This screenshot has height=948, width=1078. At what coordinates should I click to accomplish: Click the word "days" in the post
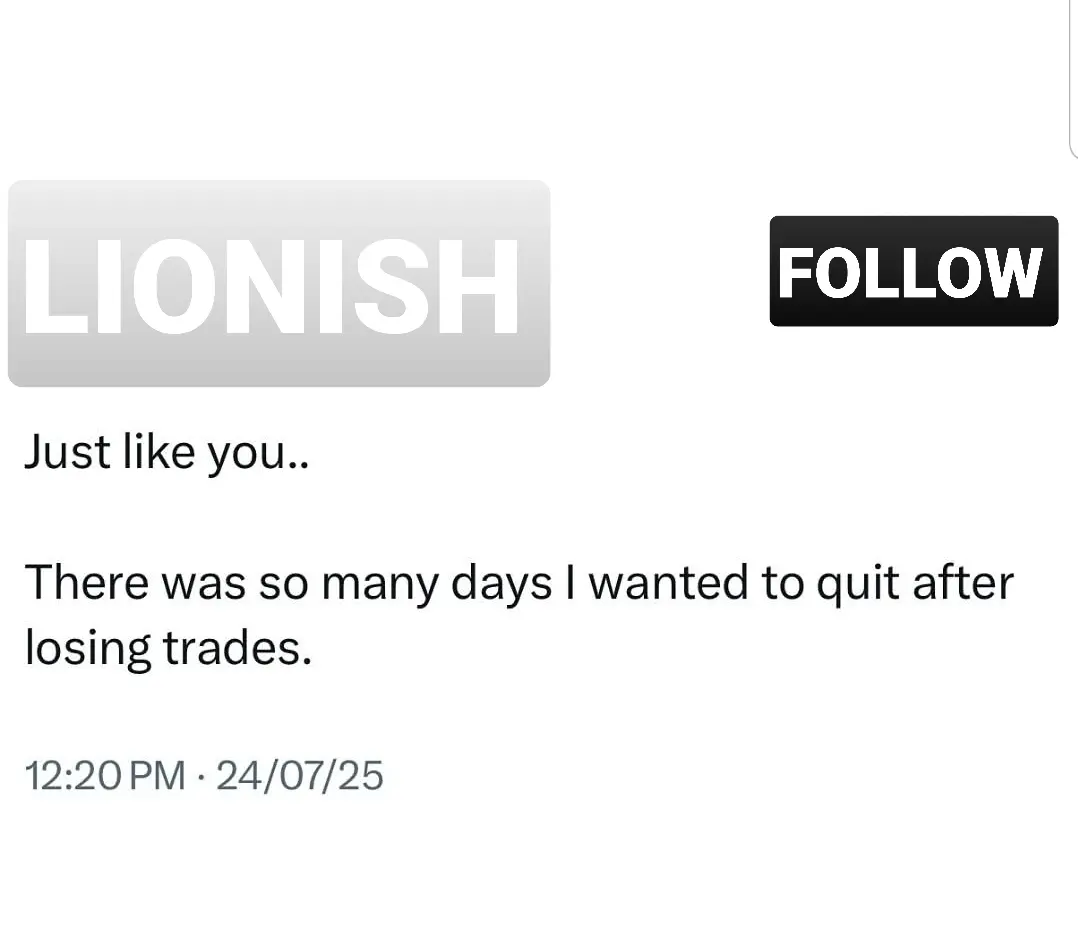point(501,584)
